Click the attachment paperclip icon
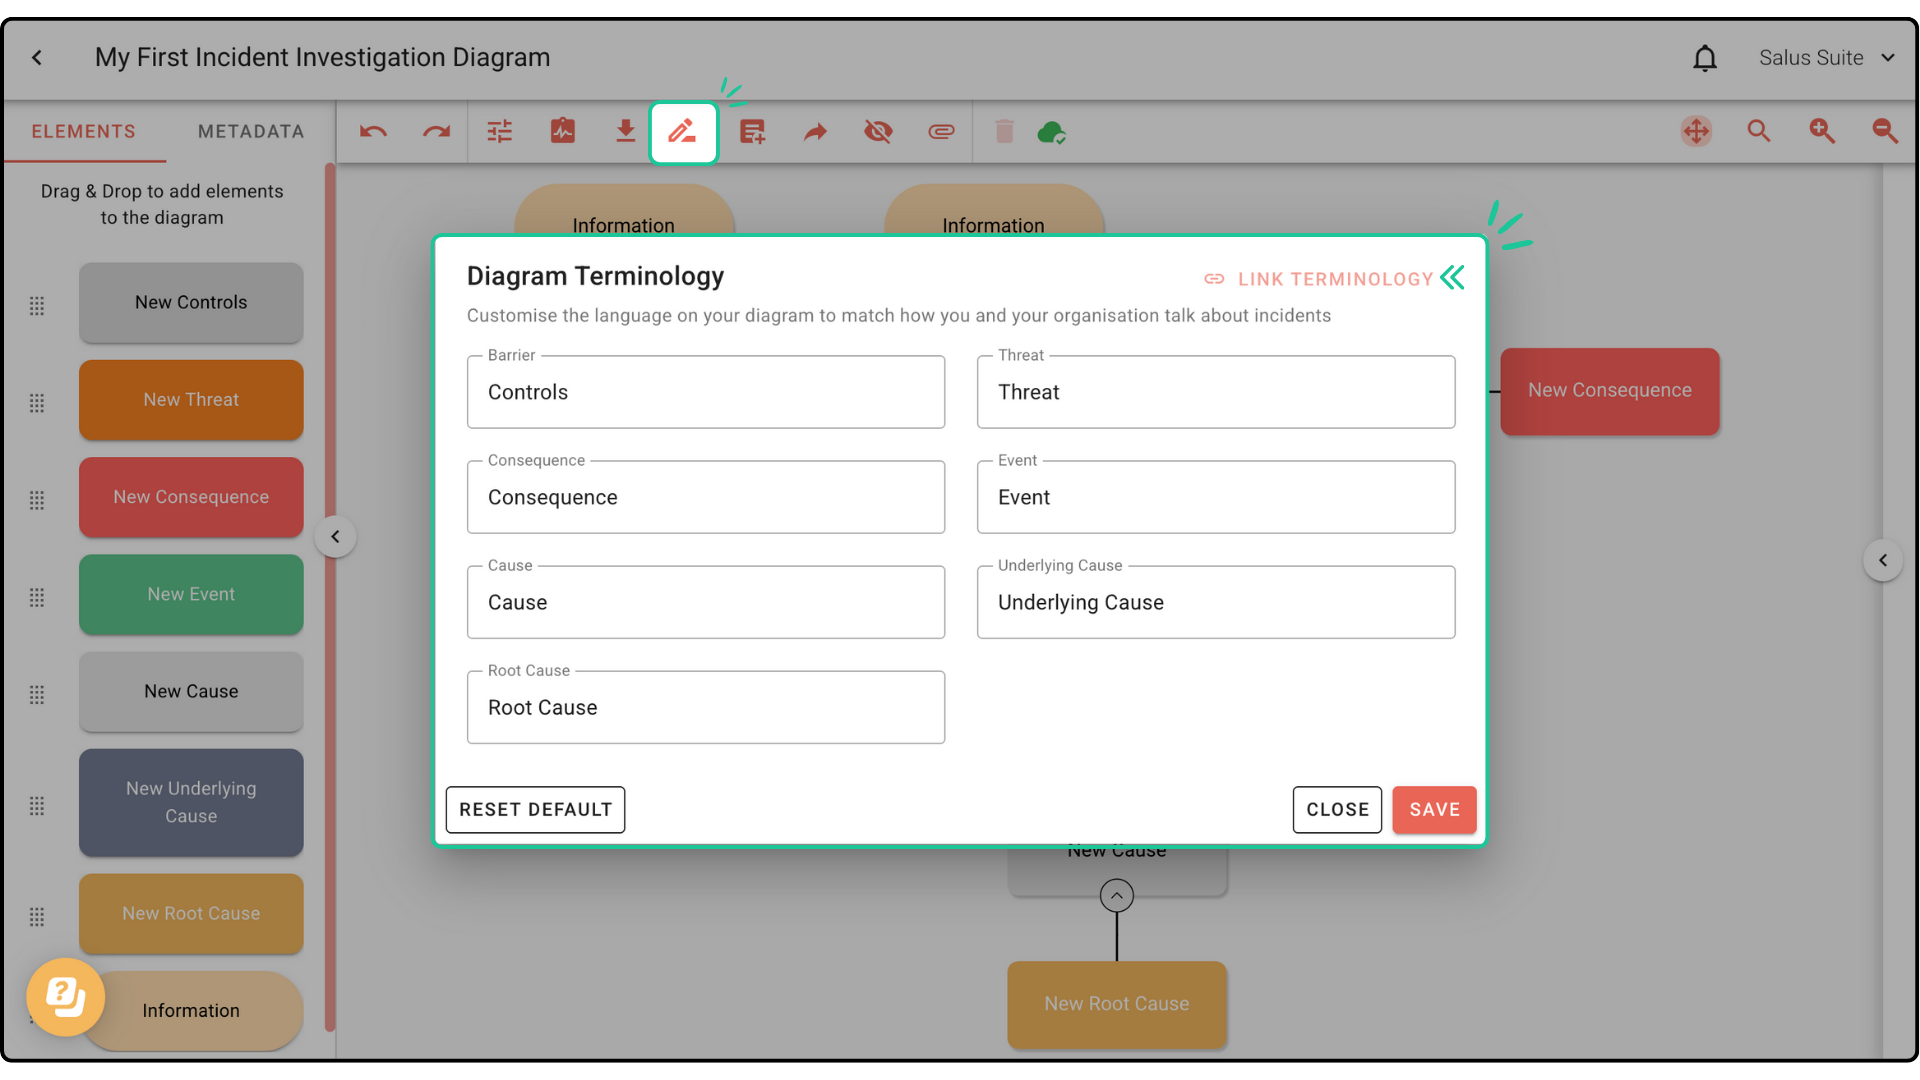This screenshot has height=1080, width=1920. click(941, 132)
